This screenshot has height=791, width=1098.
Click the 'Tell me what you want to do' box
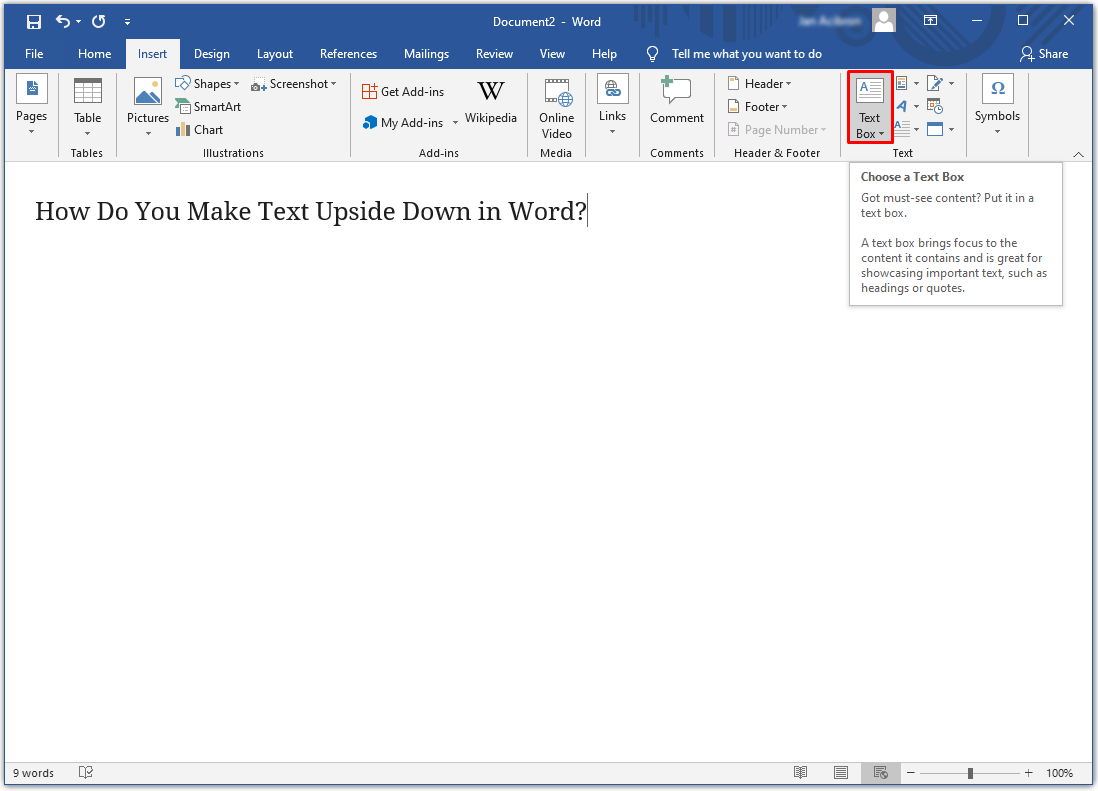(746, 54)
